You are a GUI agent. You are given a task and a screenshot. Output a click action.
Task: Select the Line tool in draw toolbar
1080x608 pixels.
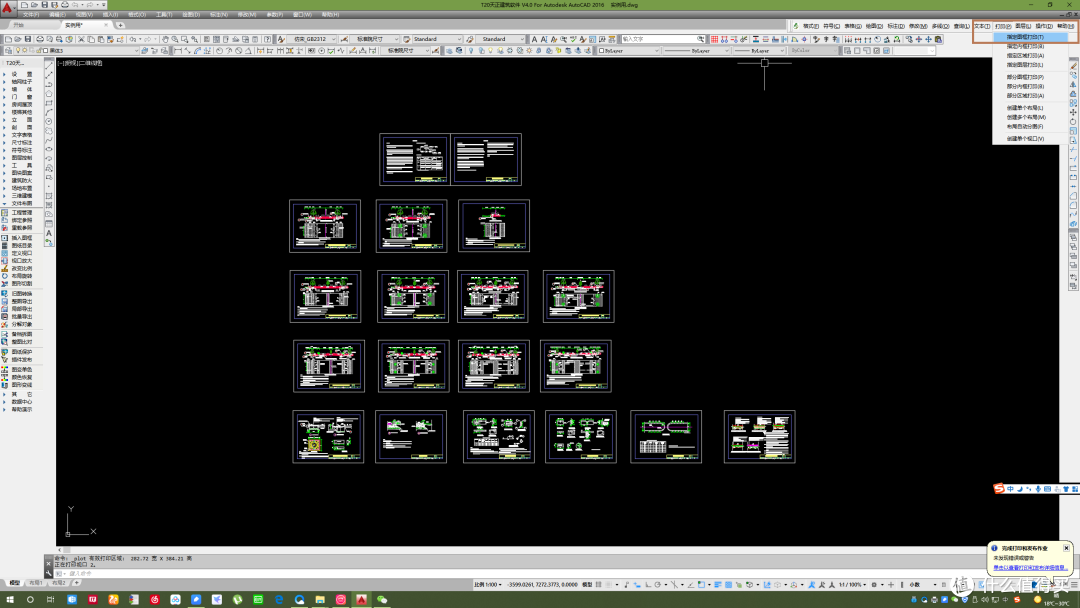[49, 65]
